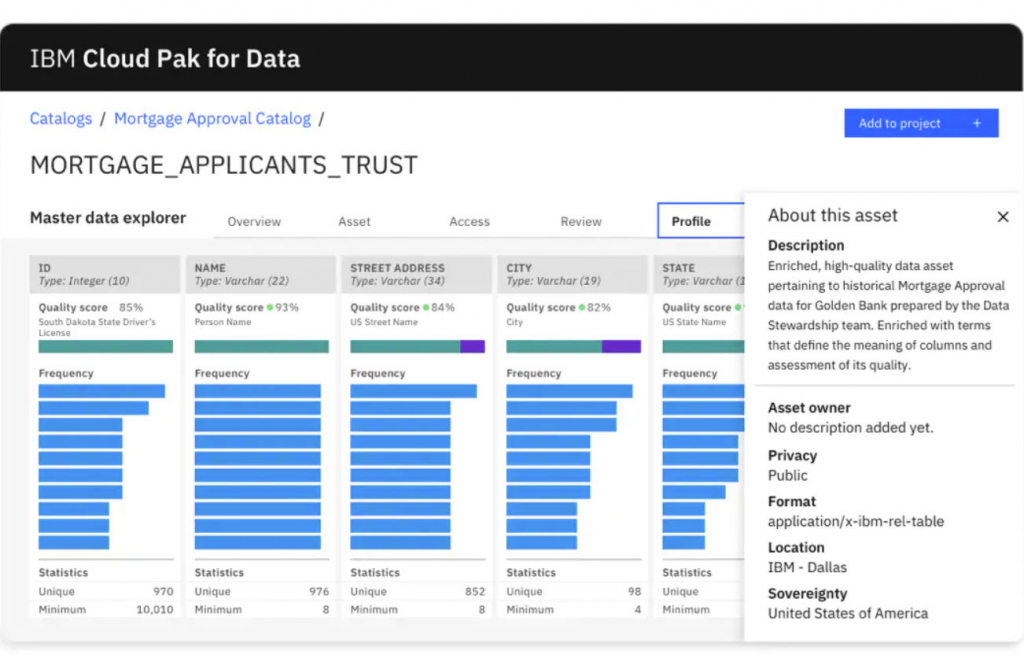Click 'South Dakota State Driver's License' label
The width and height of the screenshot is (1024, 669).
pos(97,327)
